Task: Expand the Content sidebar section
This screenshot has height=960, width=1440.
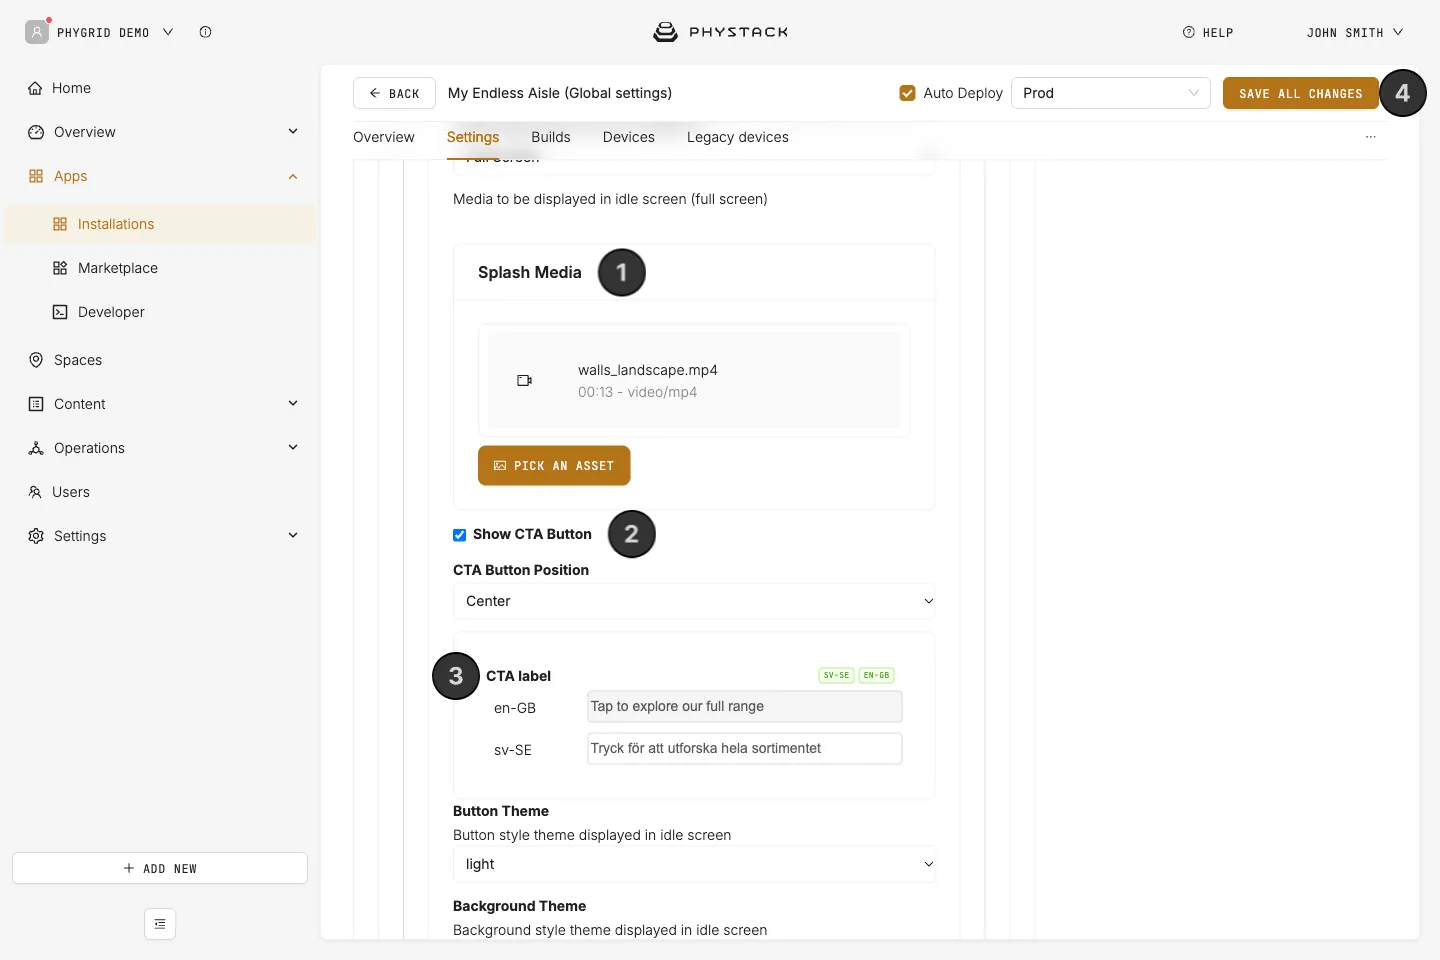Action: [x=293, y=403]
